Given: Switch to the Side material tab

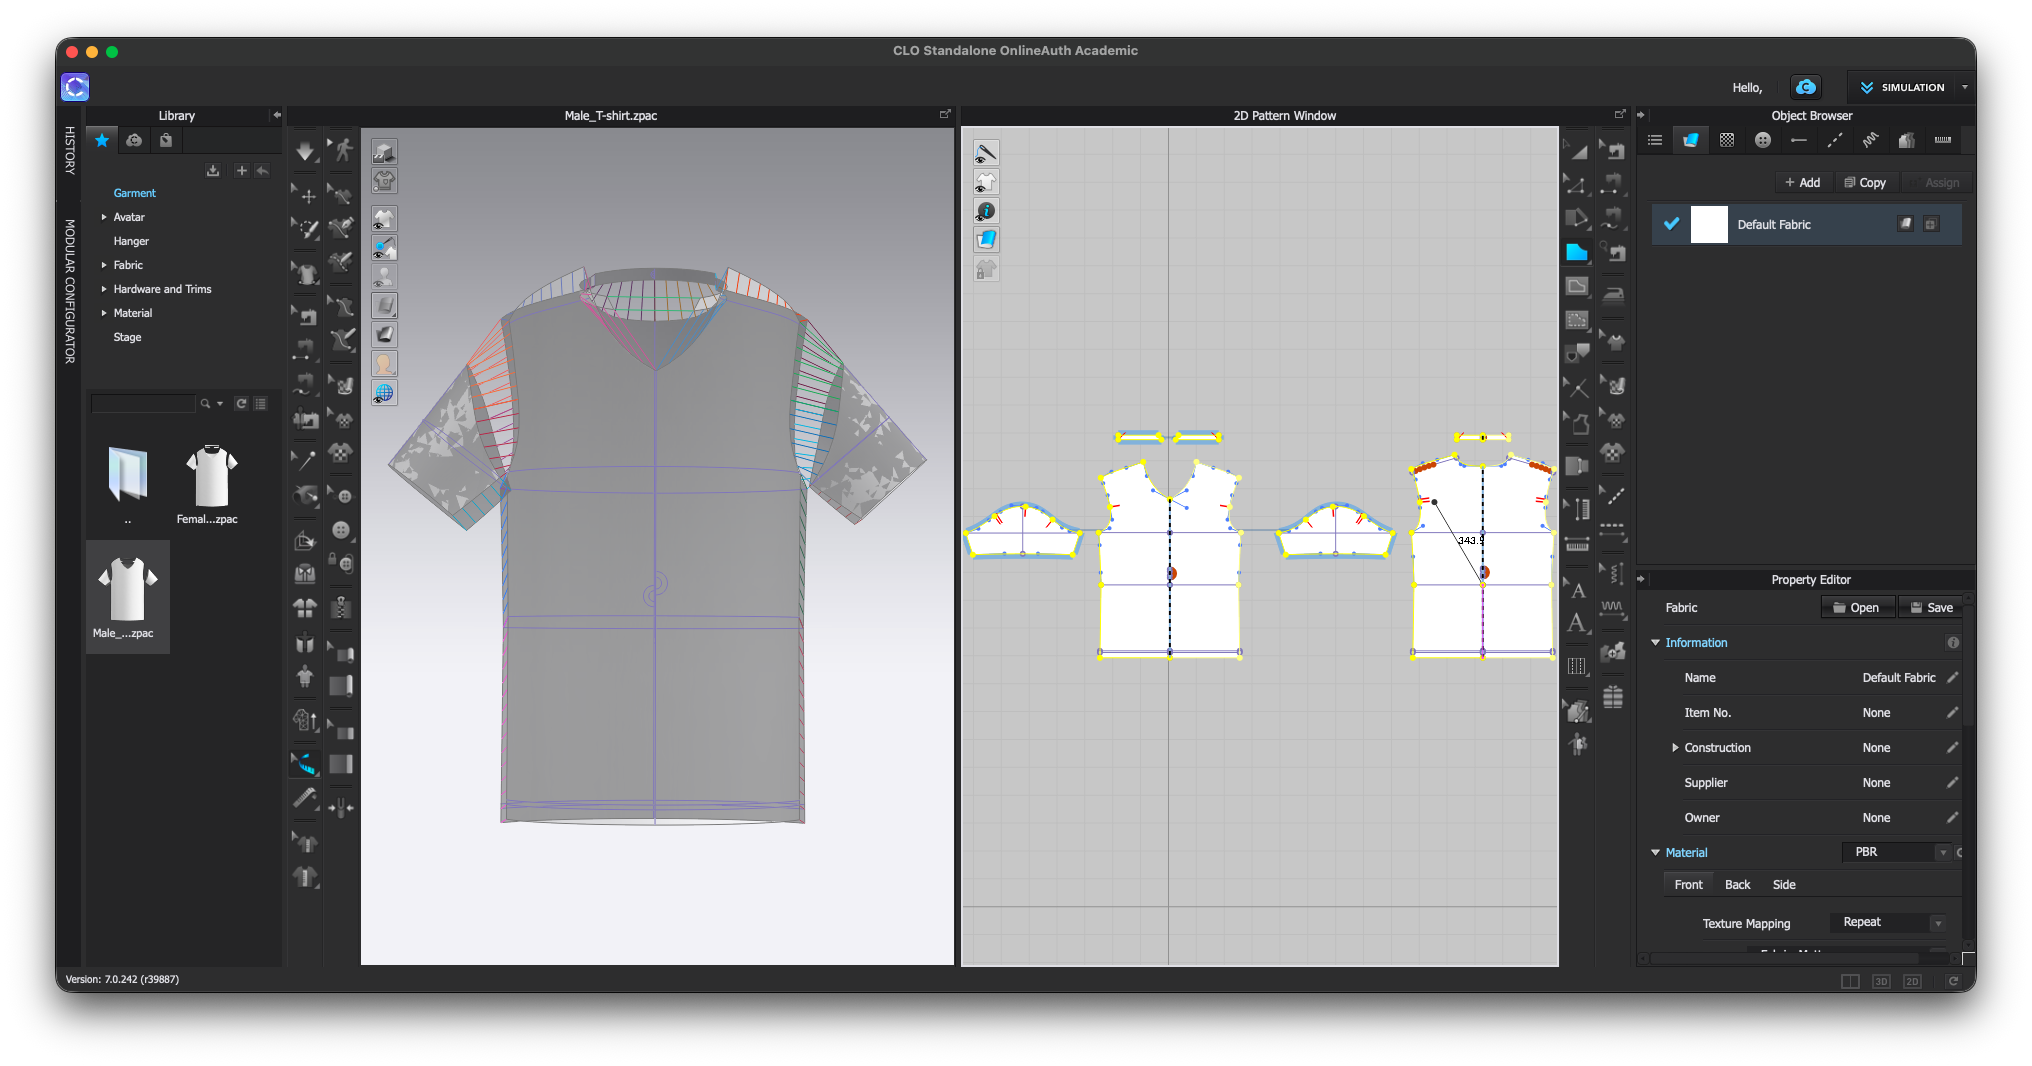Looking at the screenshot, I should tap(1784, 885).
